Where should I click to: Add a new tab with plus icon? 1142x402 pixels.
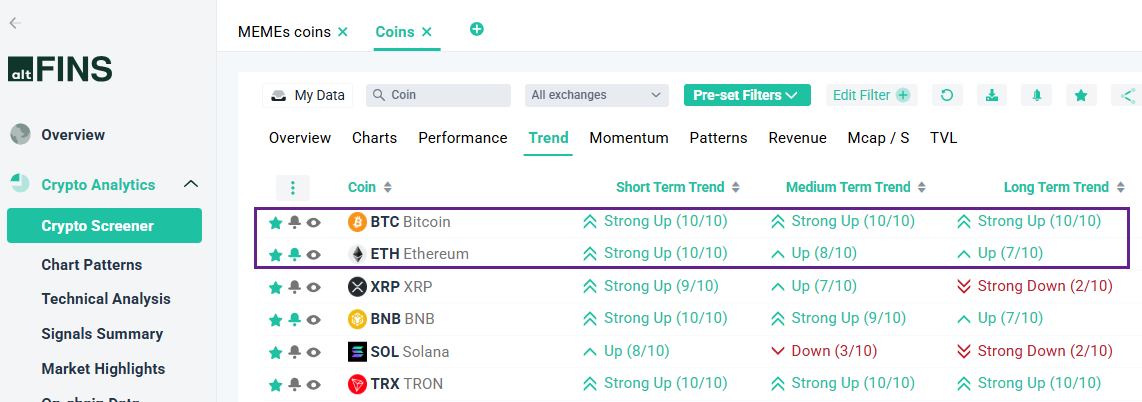coord(477,30)
